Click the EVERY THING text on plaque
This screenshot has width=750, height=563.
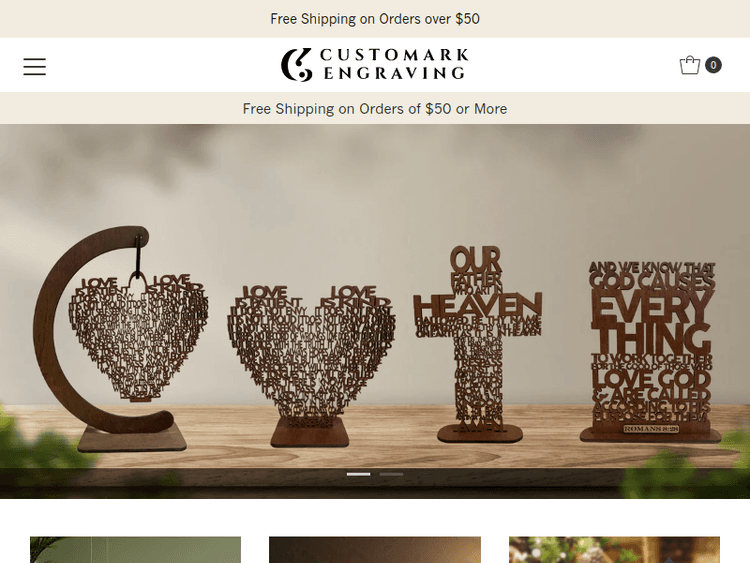[x=651, y=321]
